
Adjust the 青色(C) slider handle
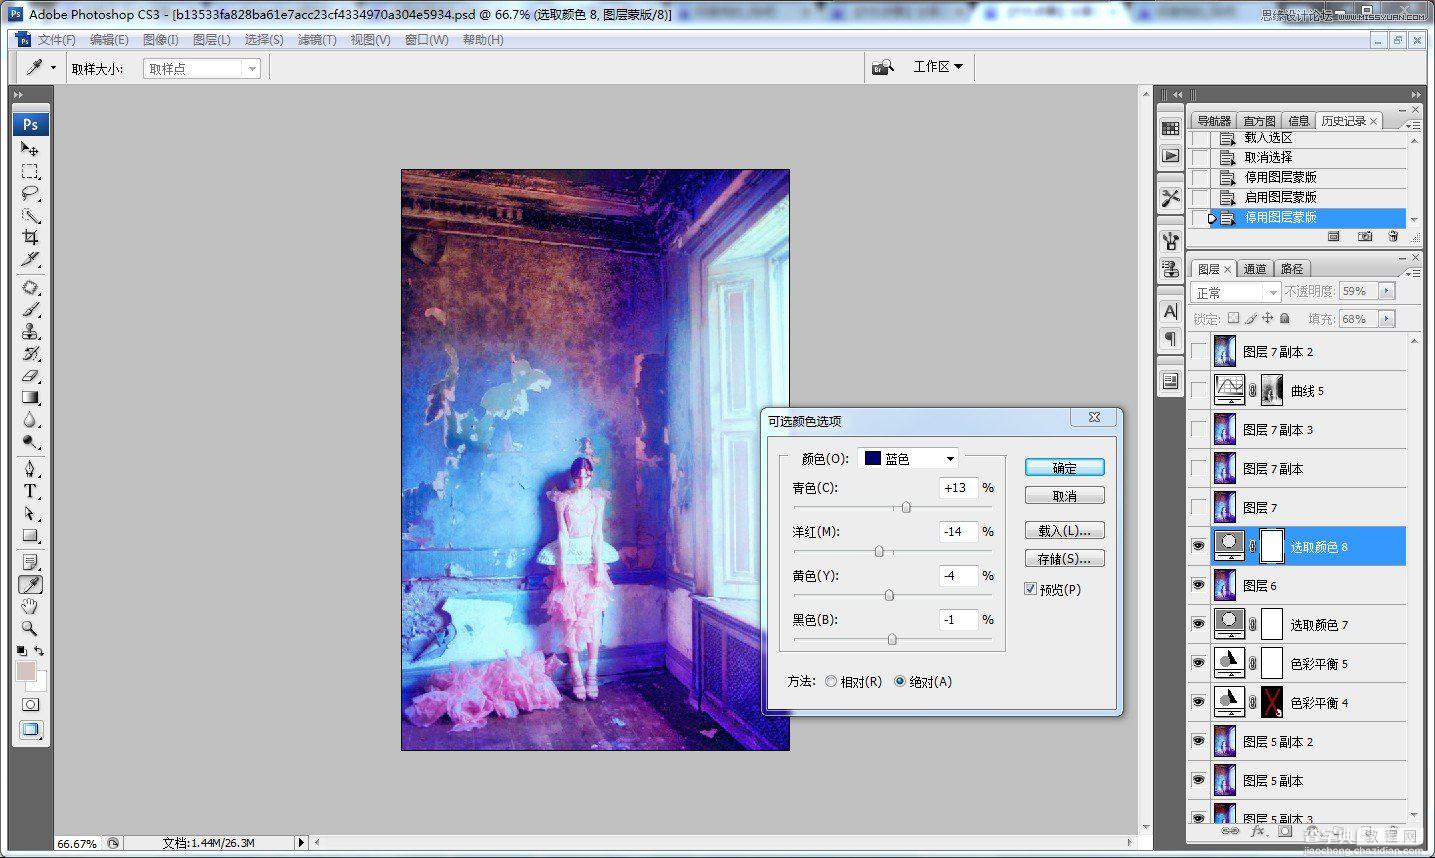[x=906, y=508]
